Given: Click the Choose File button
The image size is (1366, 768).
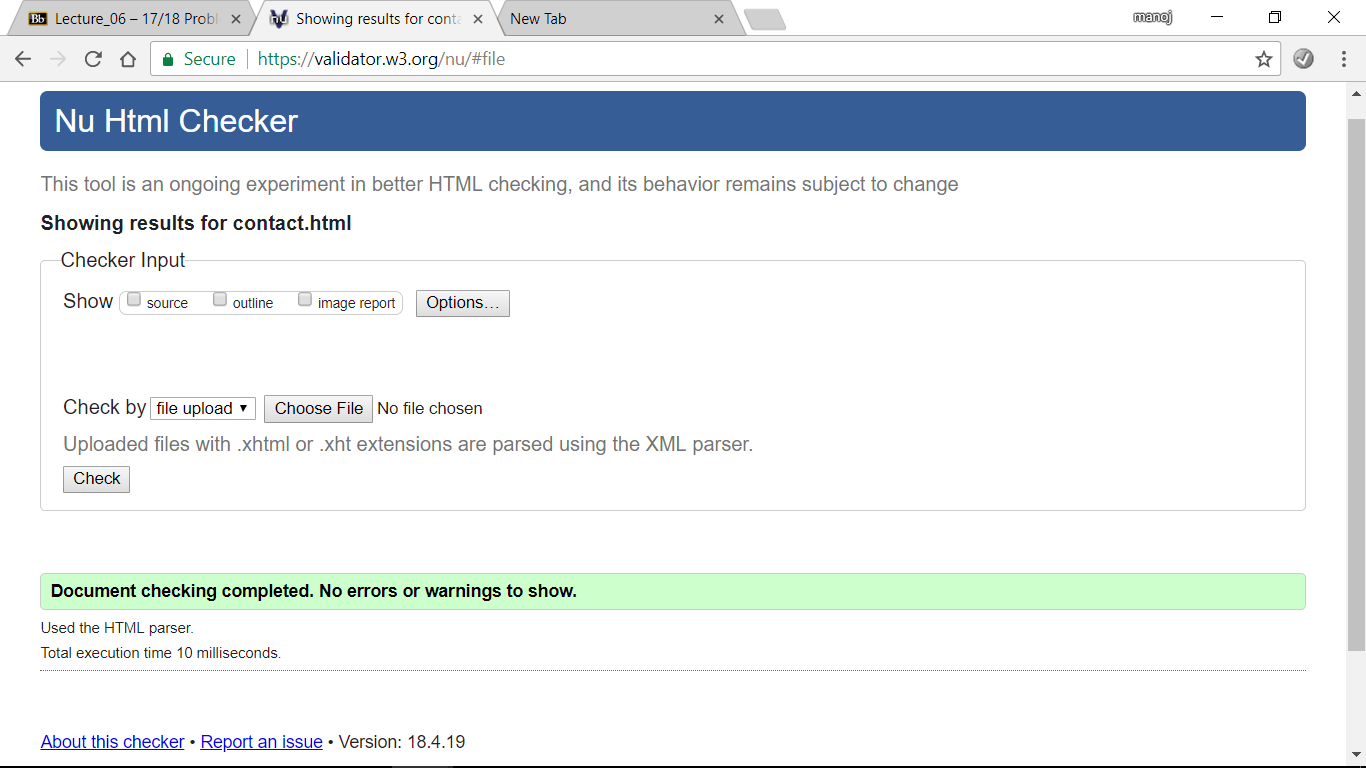Looking at the screenshot, I should [x=319, y=408].
